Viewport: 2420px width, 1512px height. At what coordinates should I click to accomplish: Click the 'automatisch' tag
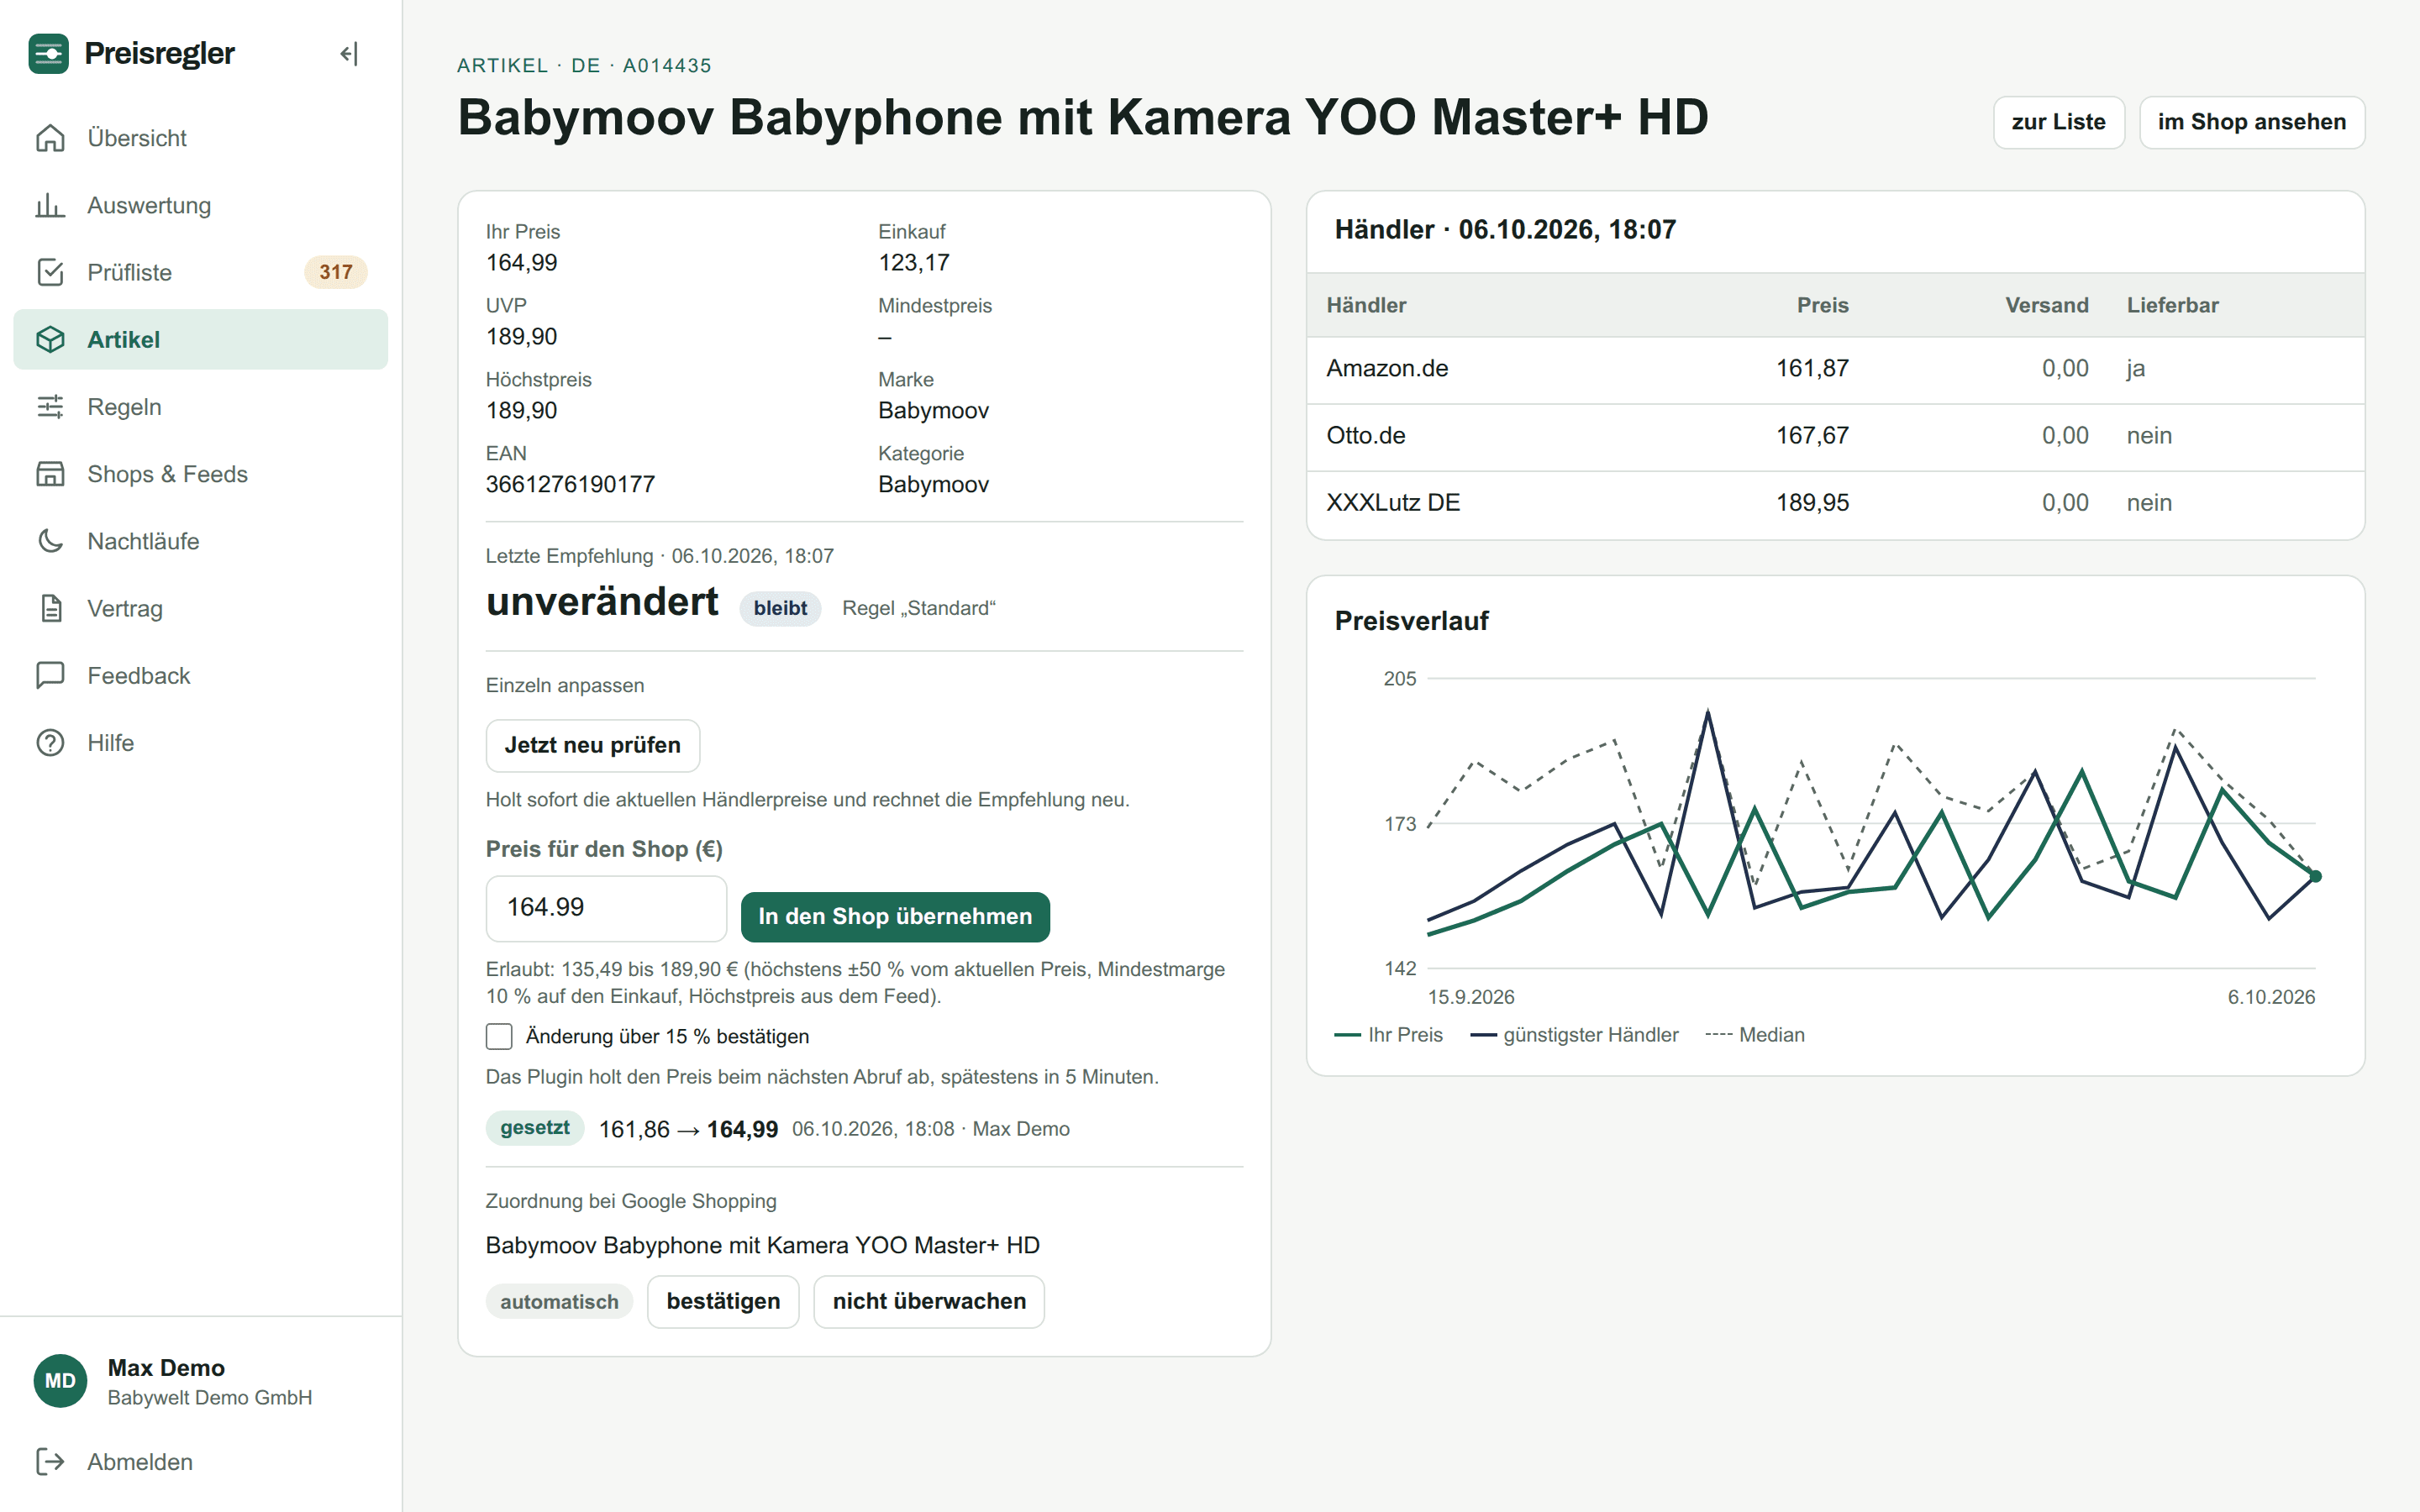559,1301
